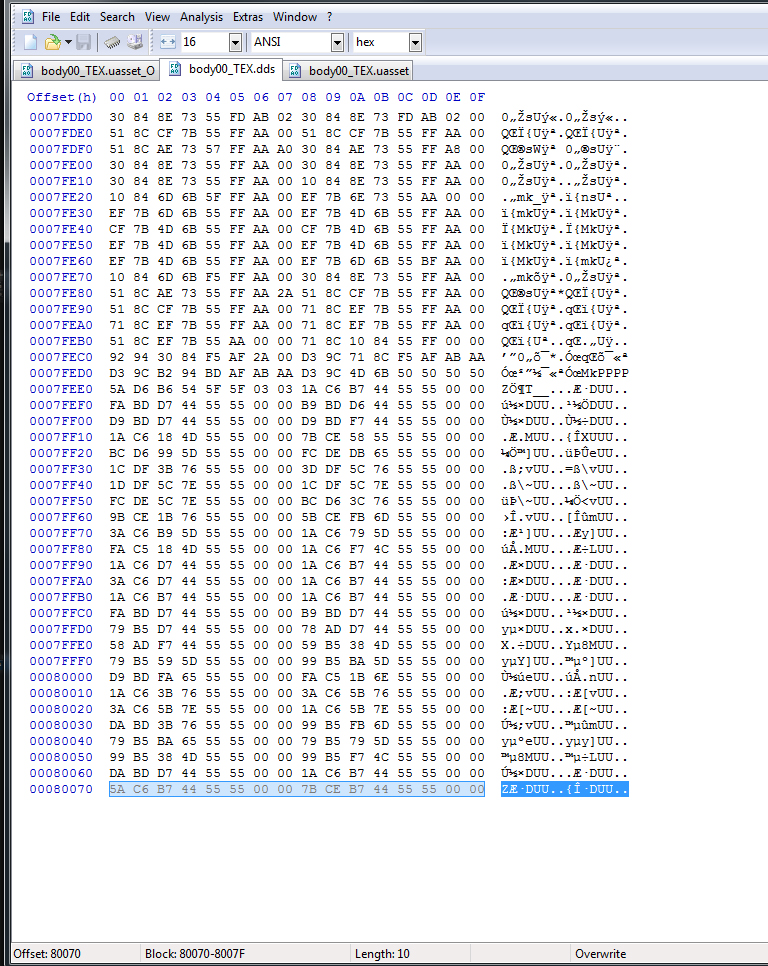Open the Analysis menu
This screenshot has width=768, height=966.
pos(202,17)
